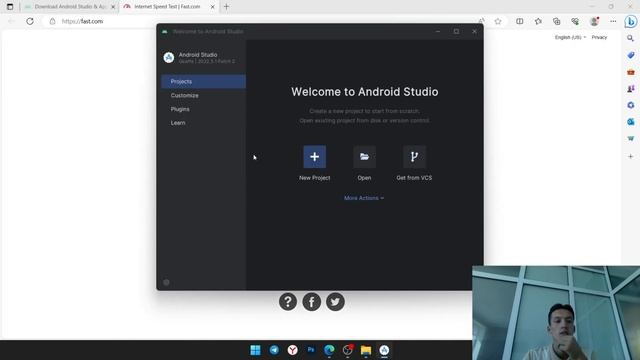640x360 pixels.
Task: Open Edge favorites list icon
Action: (538, 21)
